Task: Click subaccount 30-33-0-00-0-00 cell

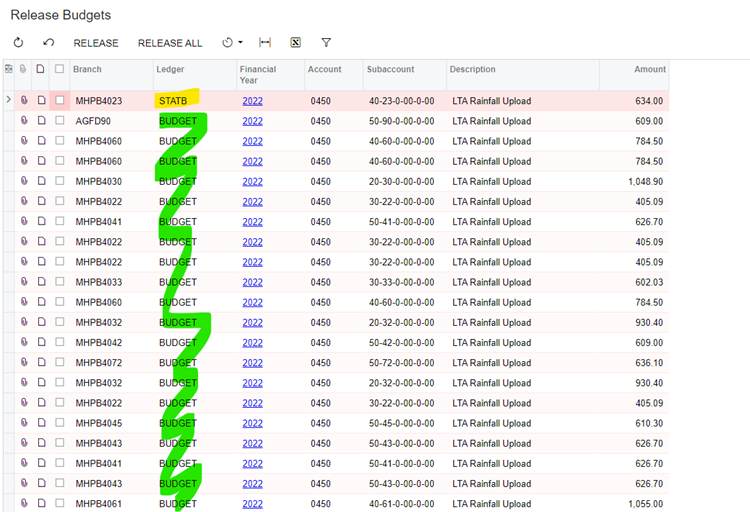Action: point(402,282)
